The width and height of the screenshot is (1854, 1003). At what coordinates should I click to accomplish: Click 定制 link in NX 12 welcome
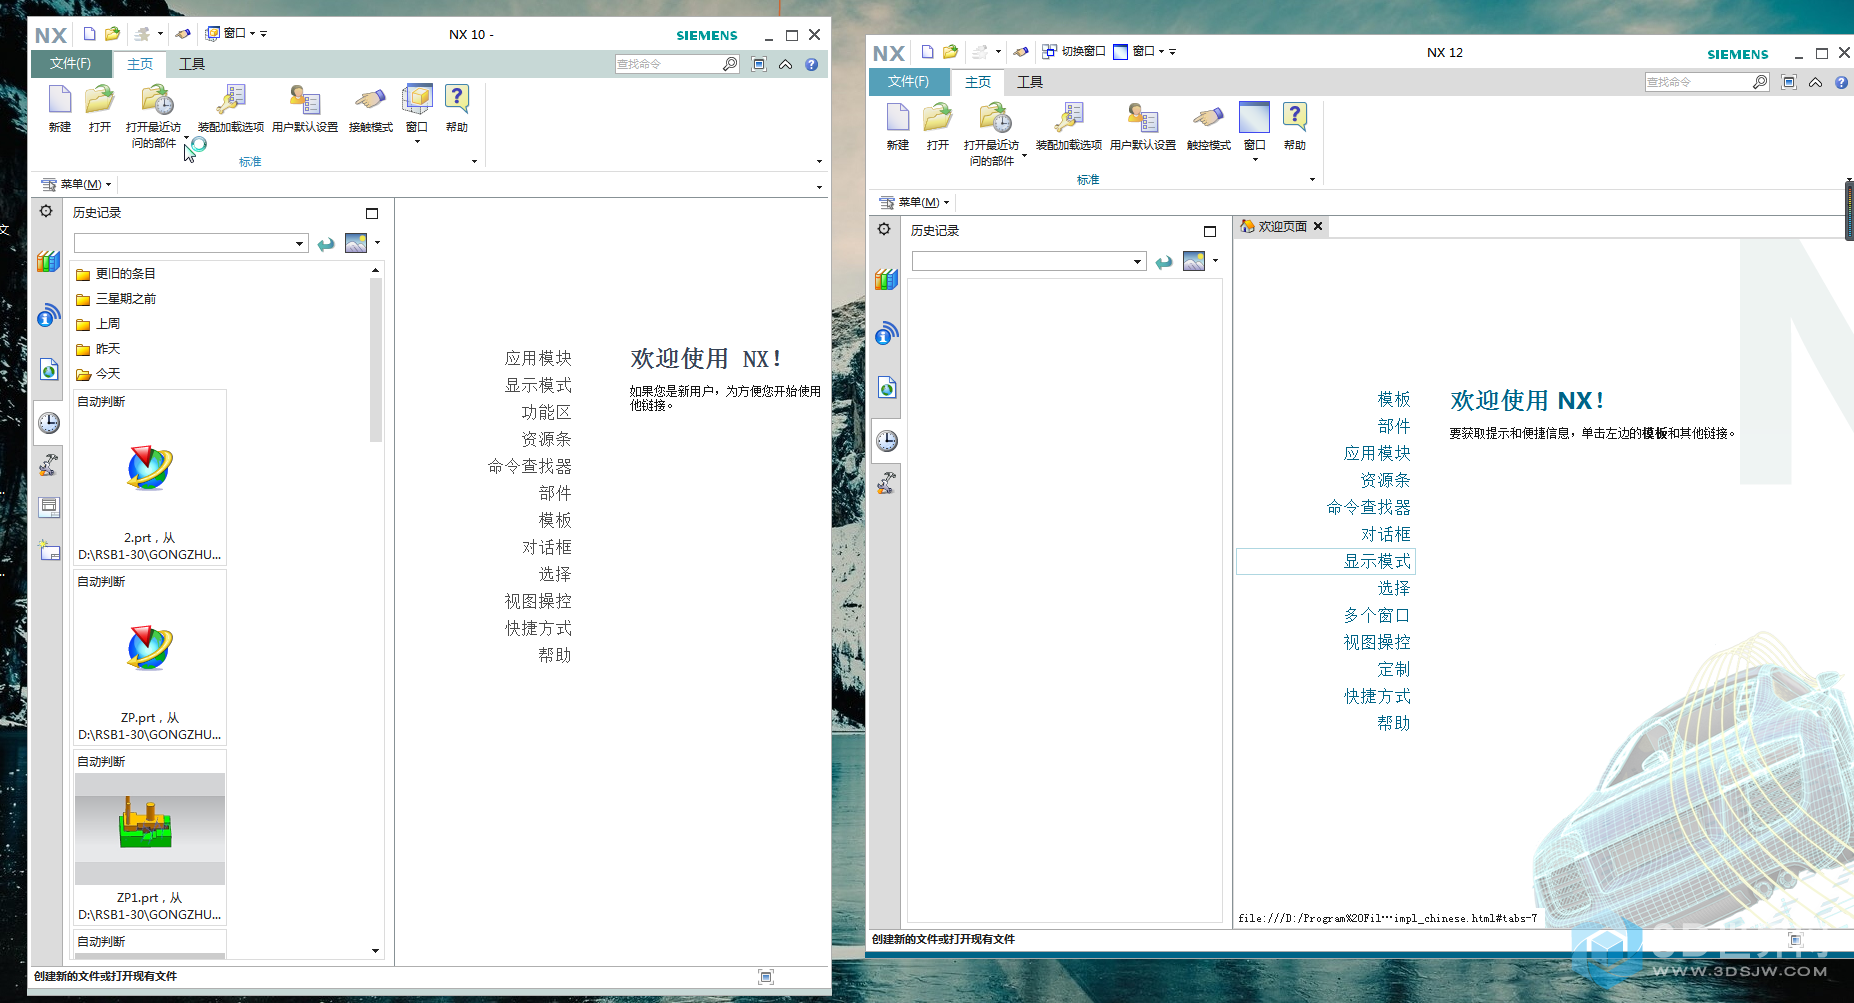coord(1394,669)
